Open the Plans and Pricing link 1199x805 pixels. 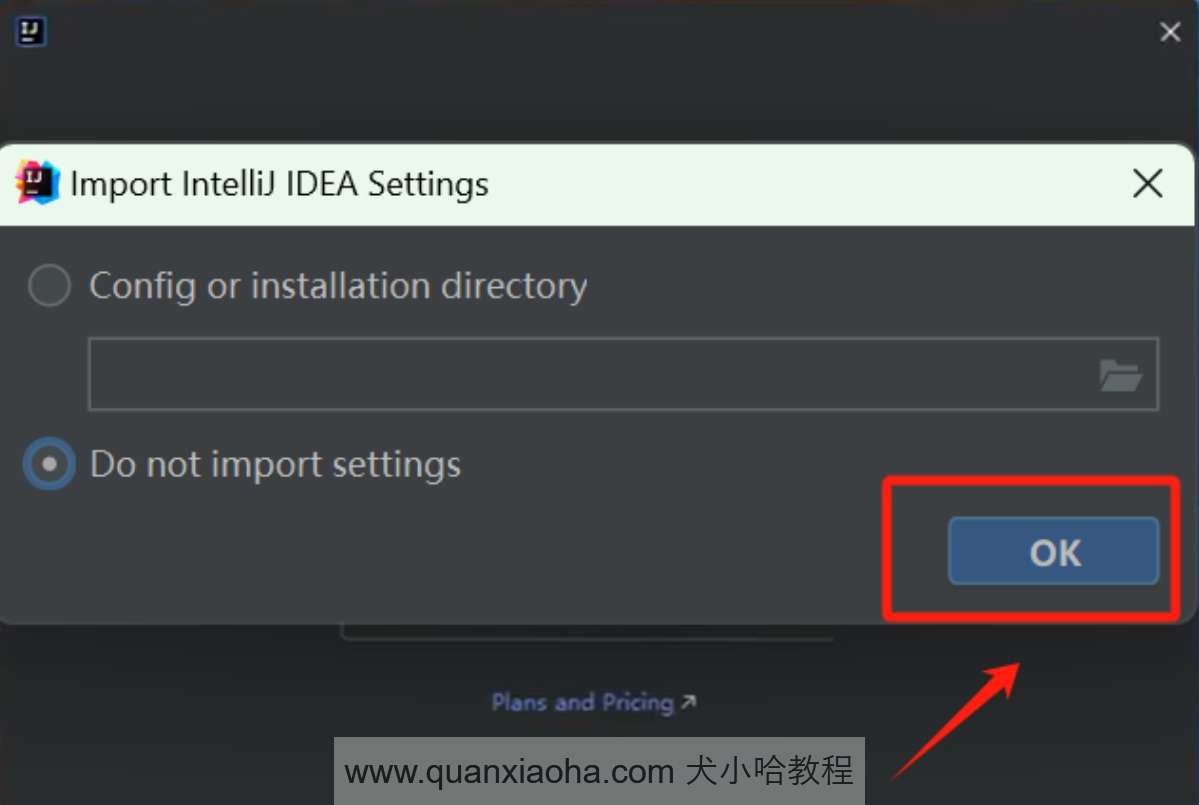(582, 702)
